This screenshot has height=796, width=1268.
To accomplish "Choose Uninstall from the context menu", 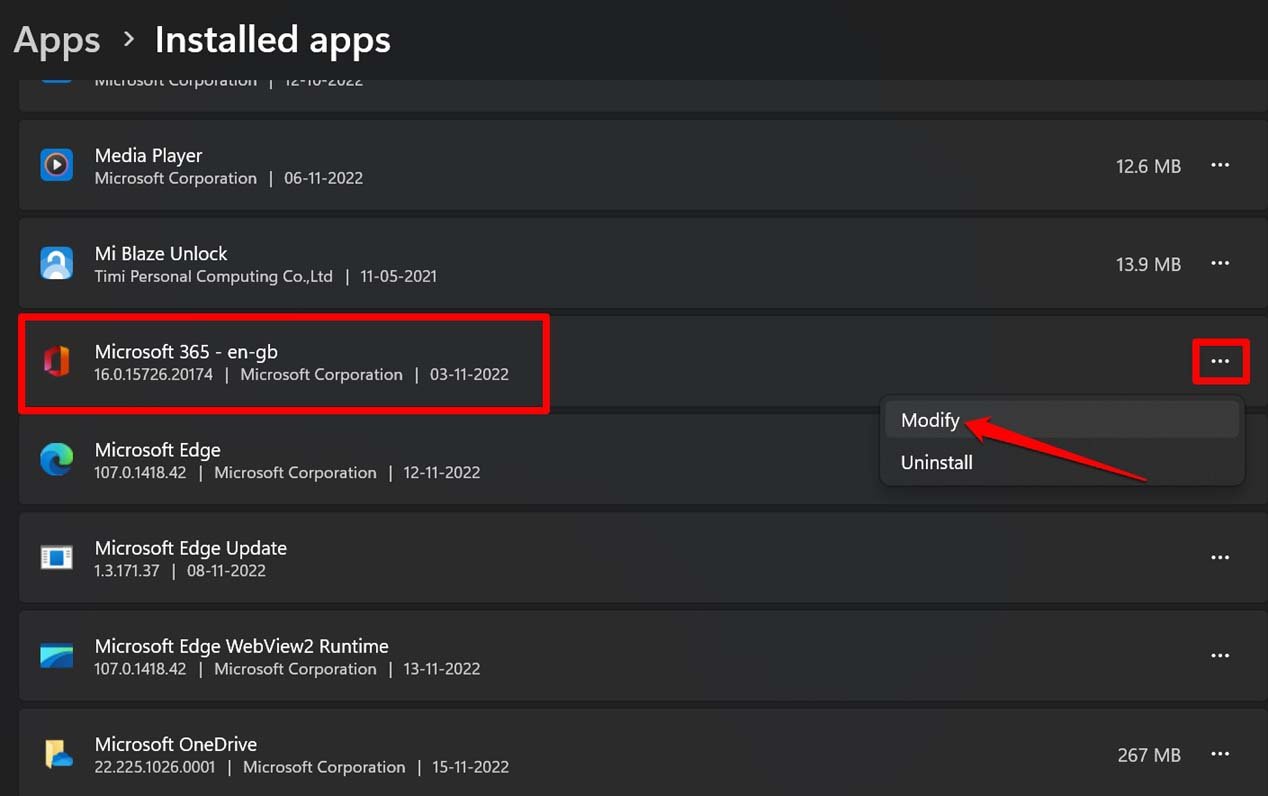I will 1062,463.
